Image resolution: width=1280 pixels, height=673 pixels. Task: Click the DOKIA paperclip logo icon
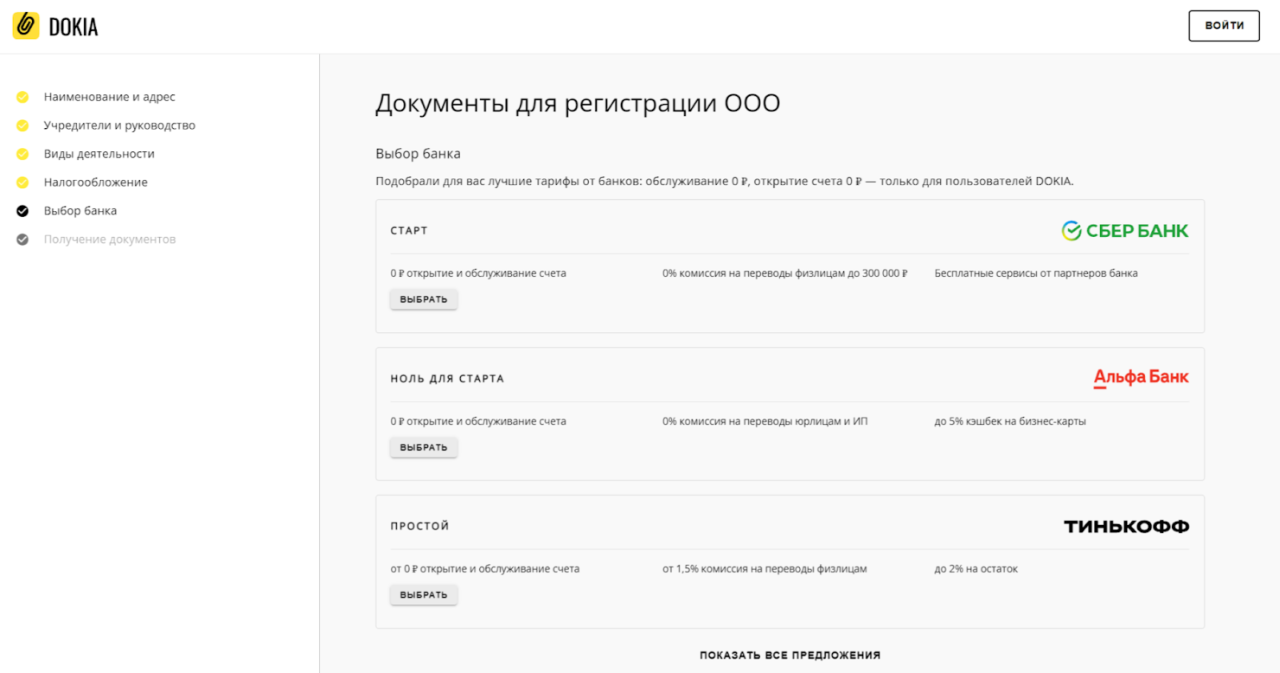point(26,26)
